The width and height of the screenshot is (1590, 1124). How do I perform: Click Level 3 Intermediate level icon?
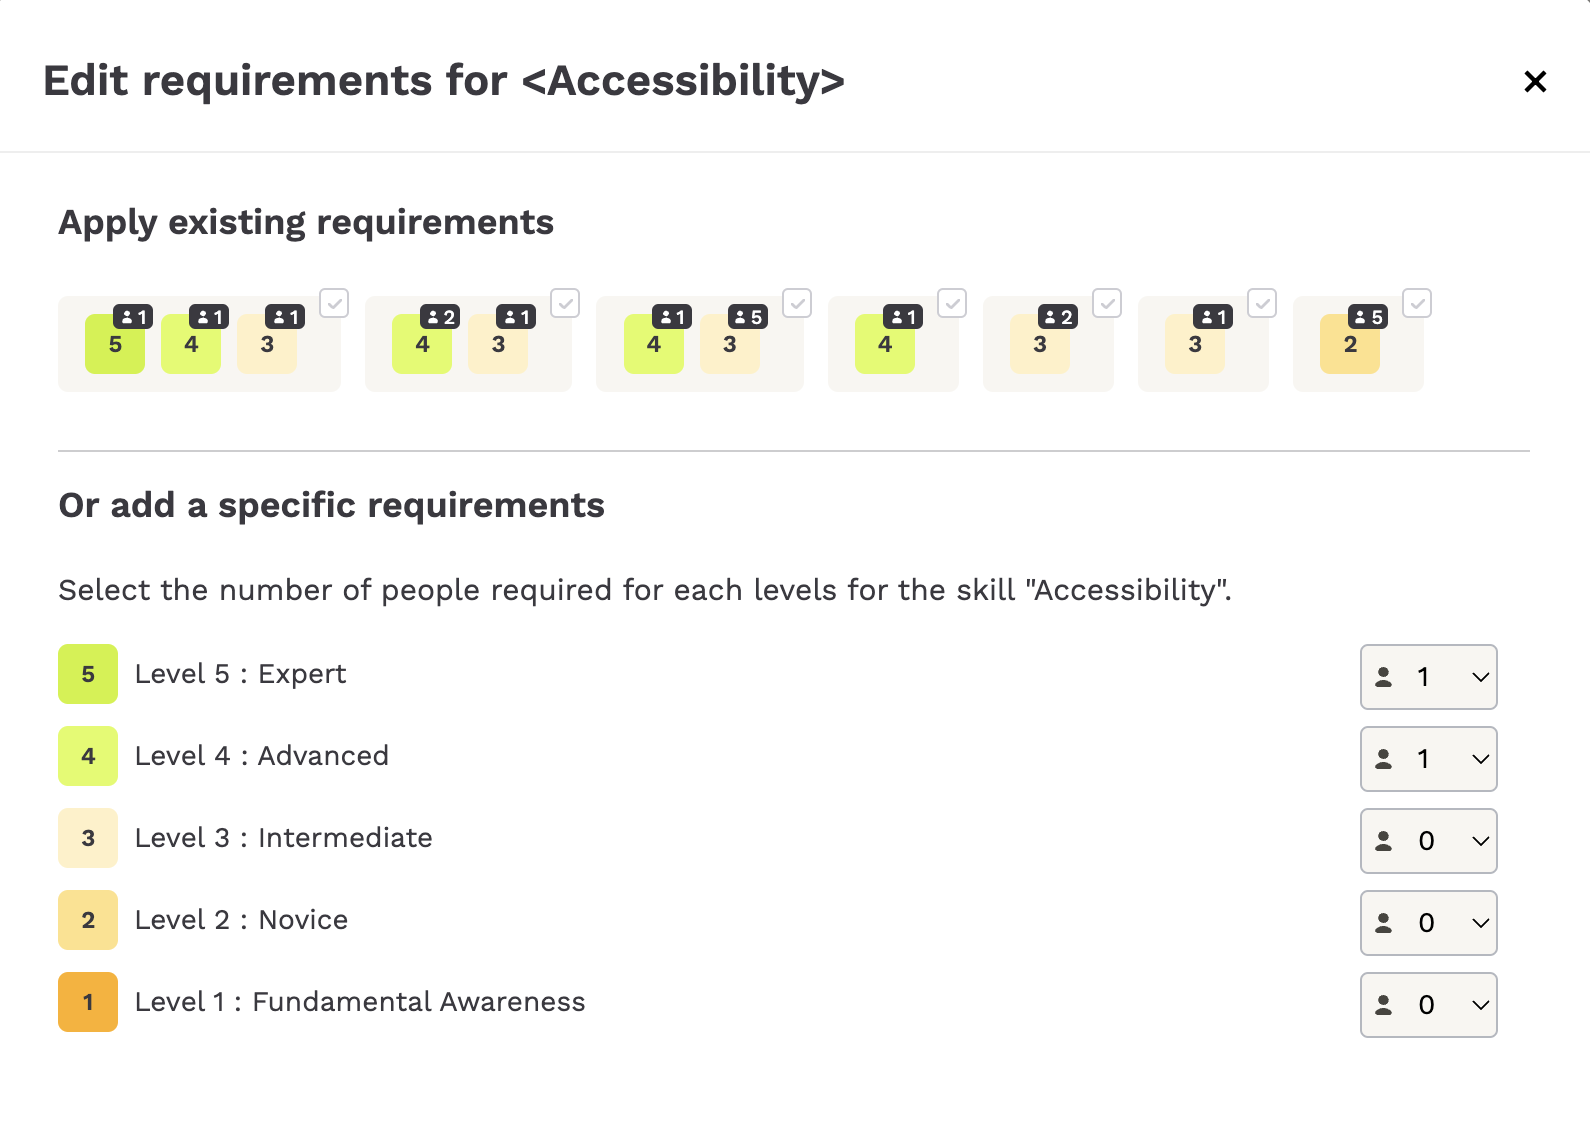[x=88, y=838]
